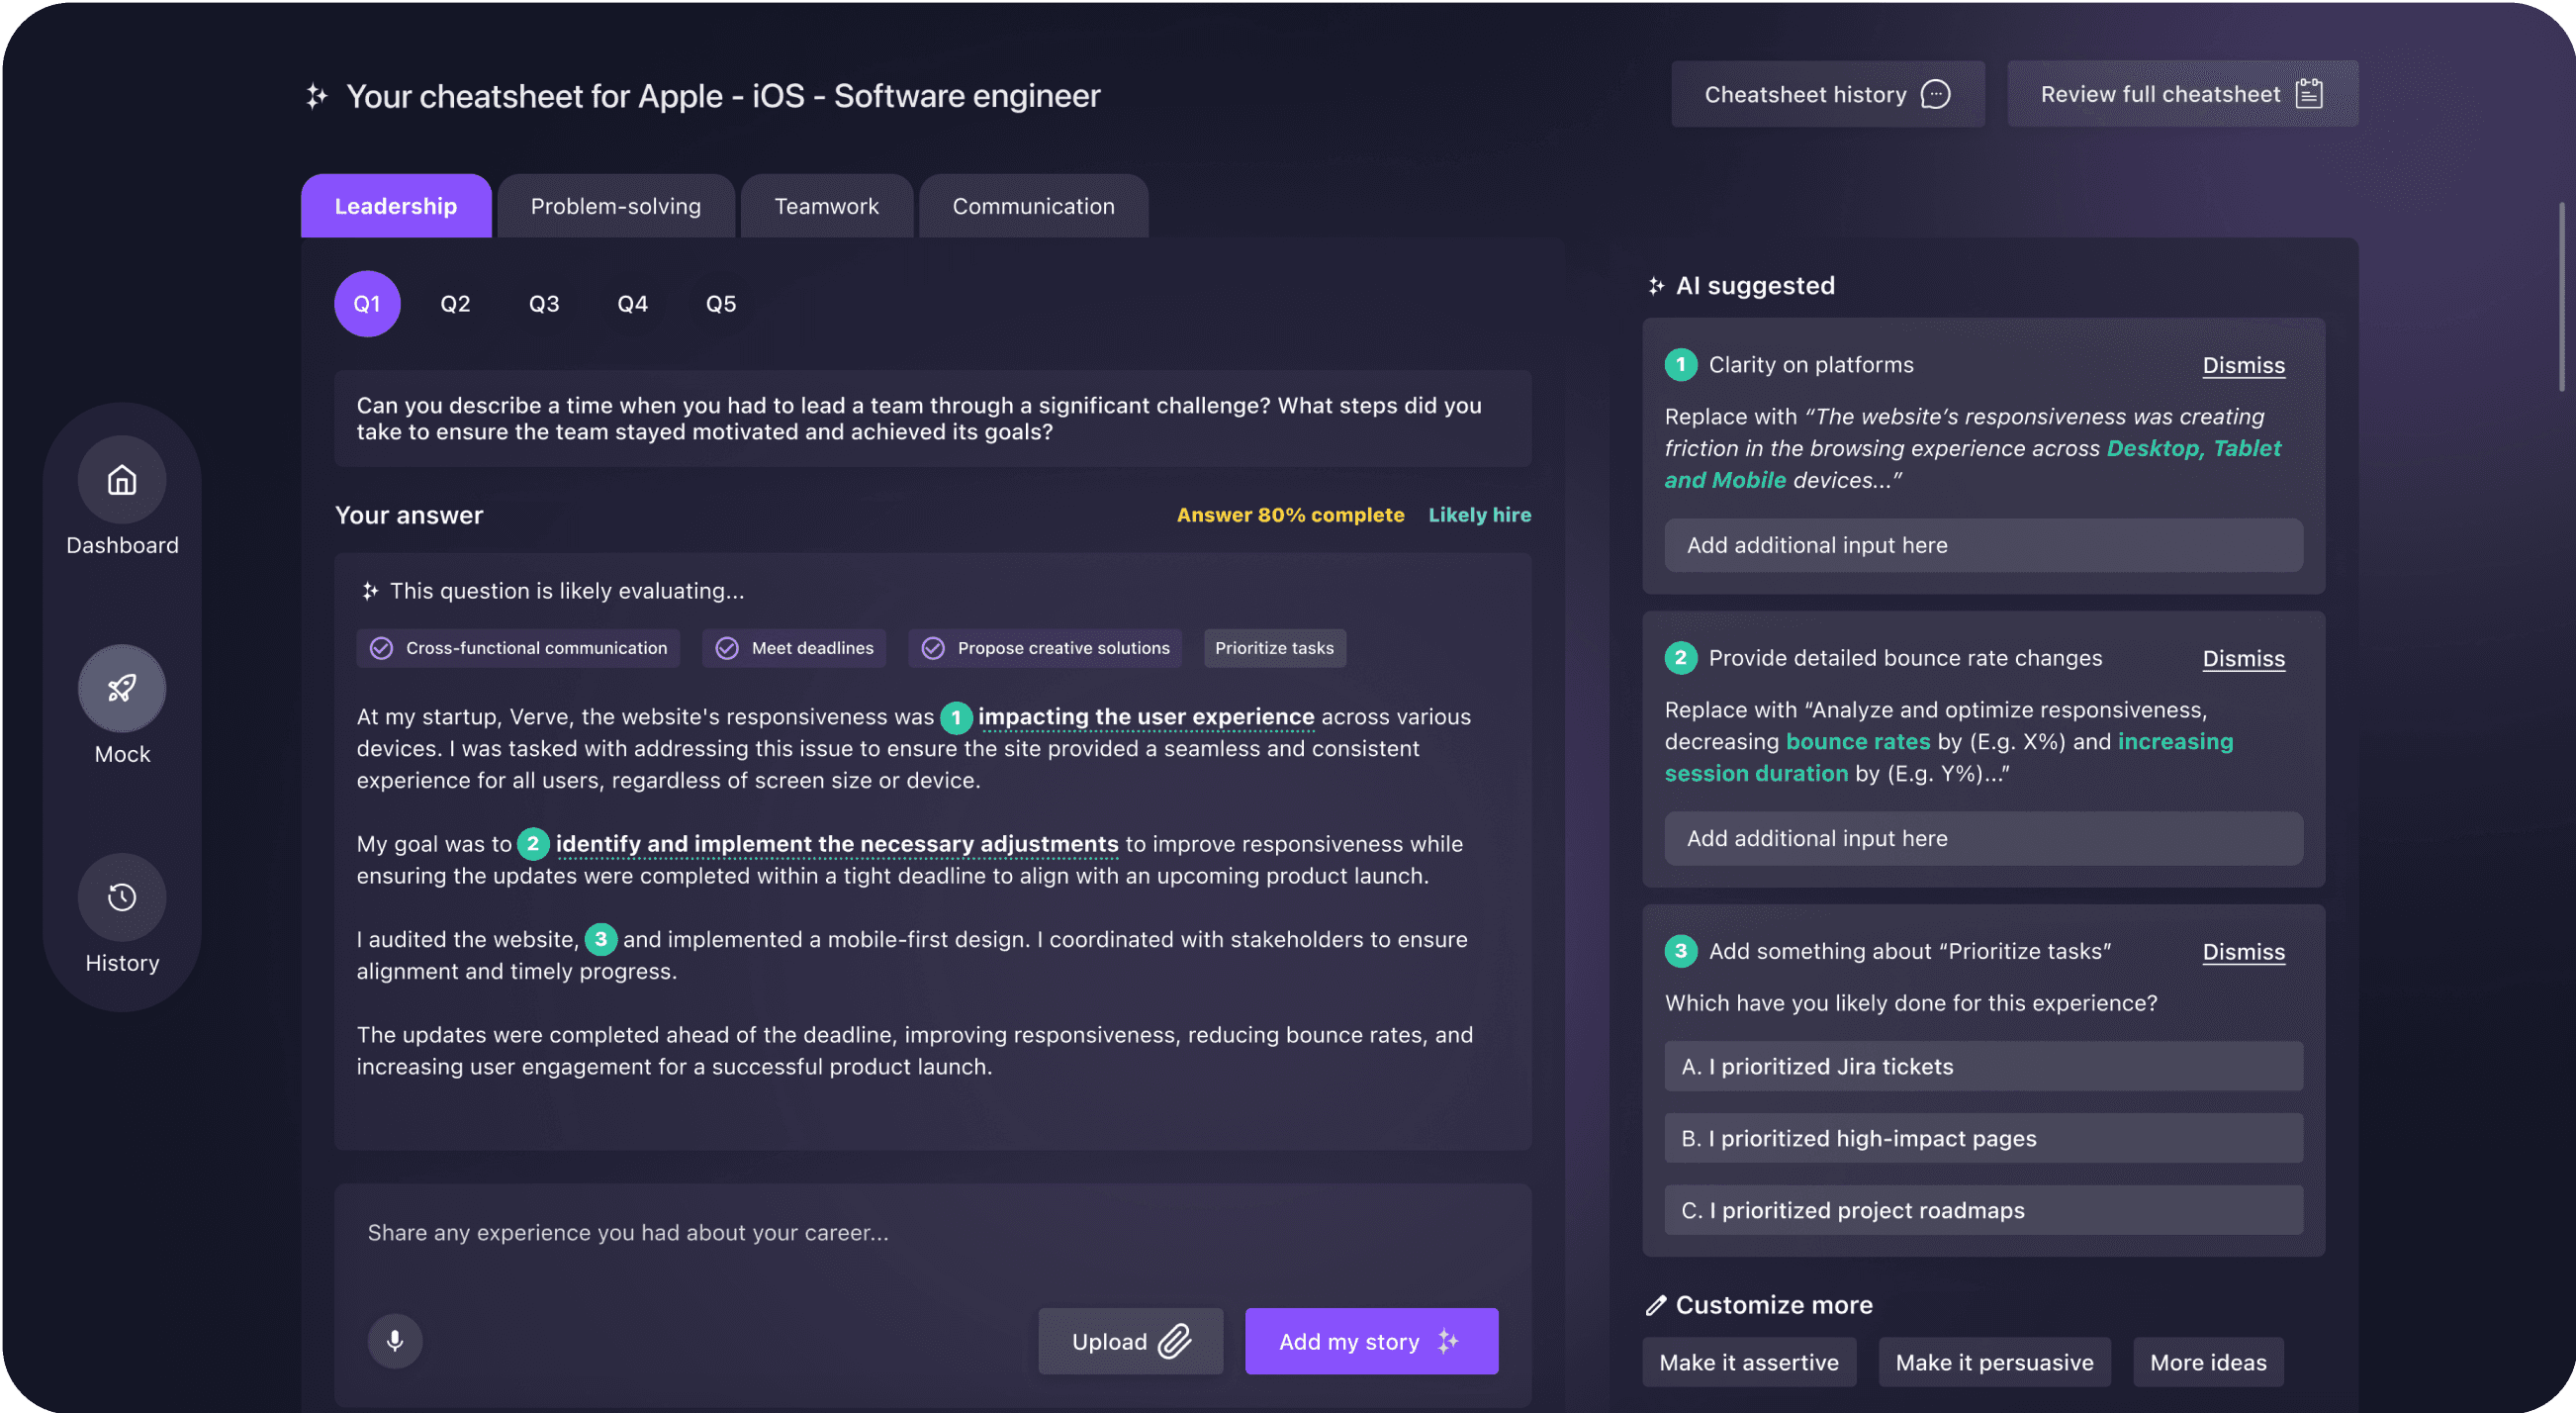Toggle the Cross-functional communication chip

tap(518, 648)
